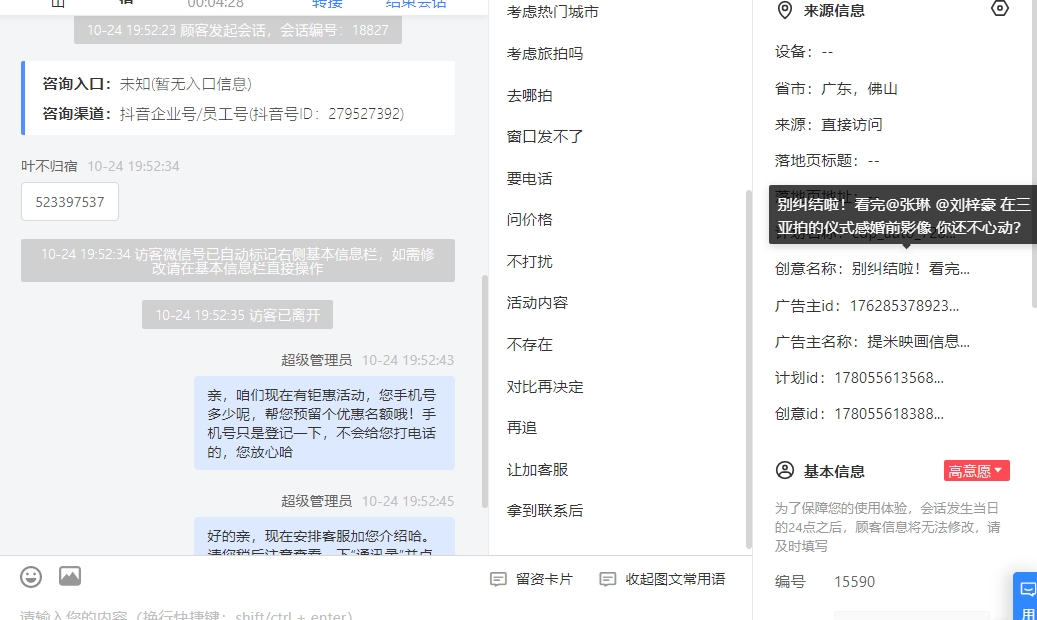Click the 广告主名称 提米映画信息 entry
1037x620 pixels.
coord(872,341)
